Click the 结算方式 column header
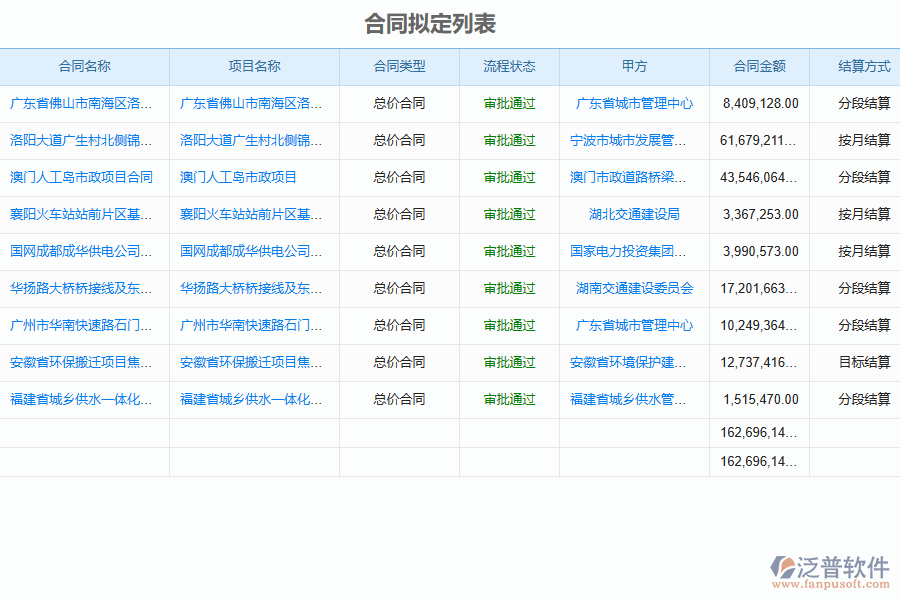The image size is (900, 600). [x=863, y=67]
